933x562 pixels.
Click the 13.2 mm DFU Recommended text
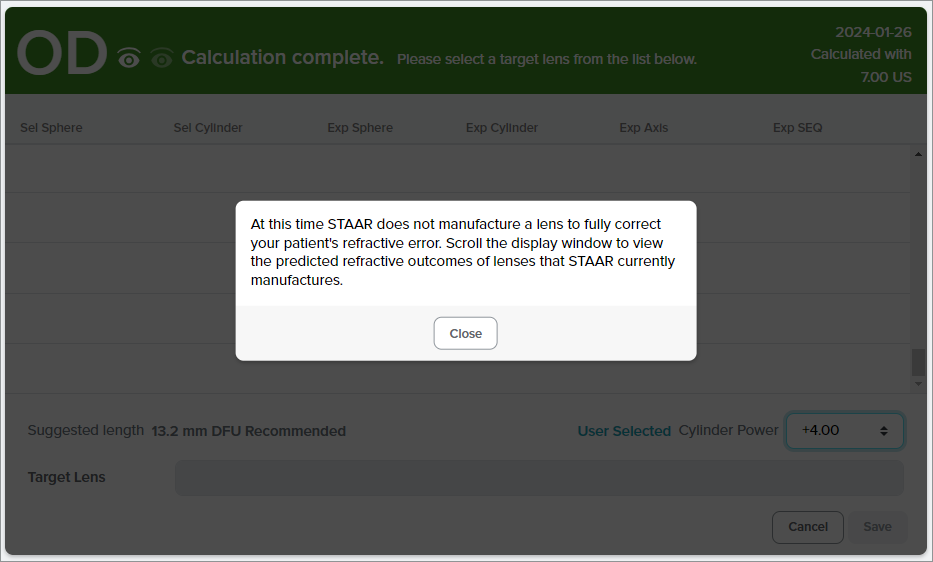249,432
